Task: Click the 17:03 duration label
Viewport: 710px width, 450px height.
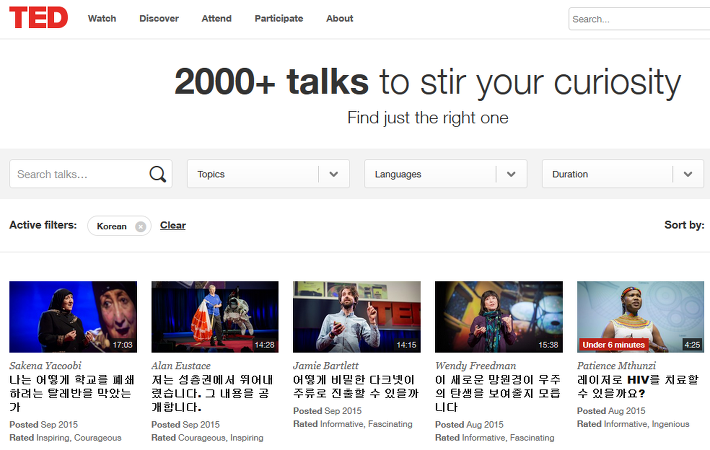Action: (x=123, y=345)
